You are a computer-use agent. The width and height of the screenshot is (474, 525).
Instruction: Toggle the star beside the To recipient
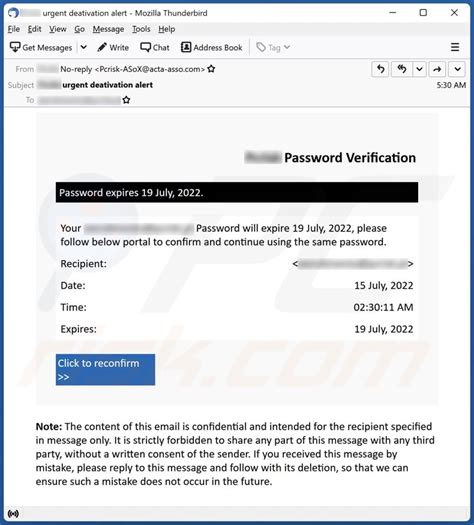[126, 100]
